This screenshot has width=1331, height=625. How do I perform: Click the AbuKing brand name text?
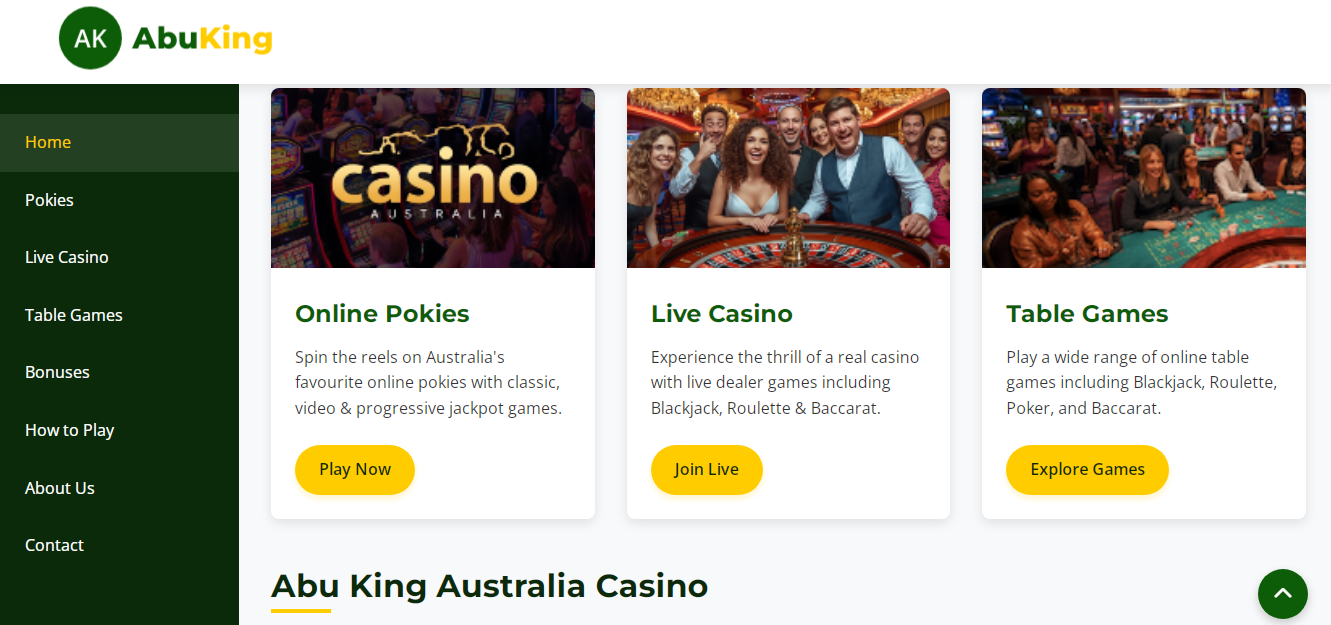point(202,38)
